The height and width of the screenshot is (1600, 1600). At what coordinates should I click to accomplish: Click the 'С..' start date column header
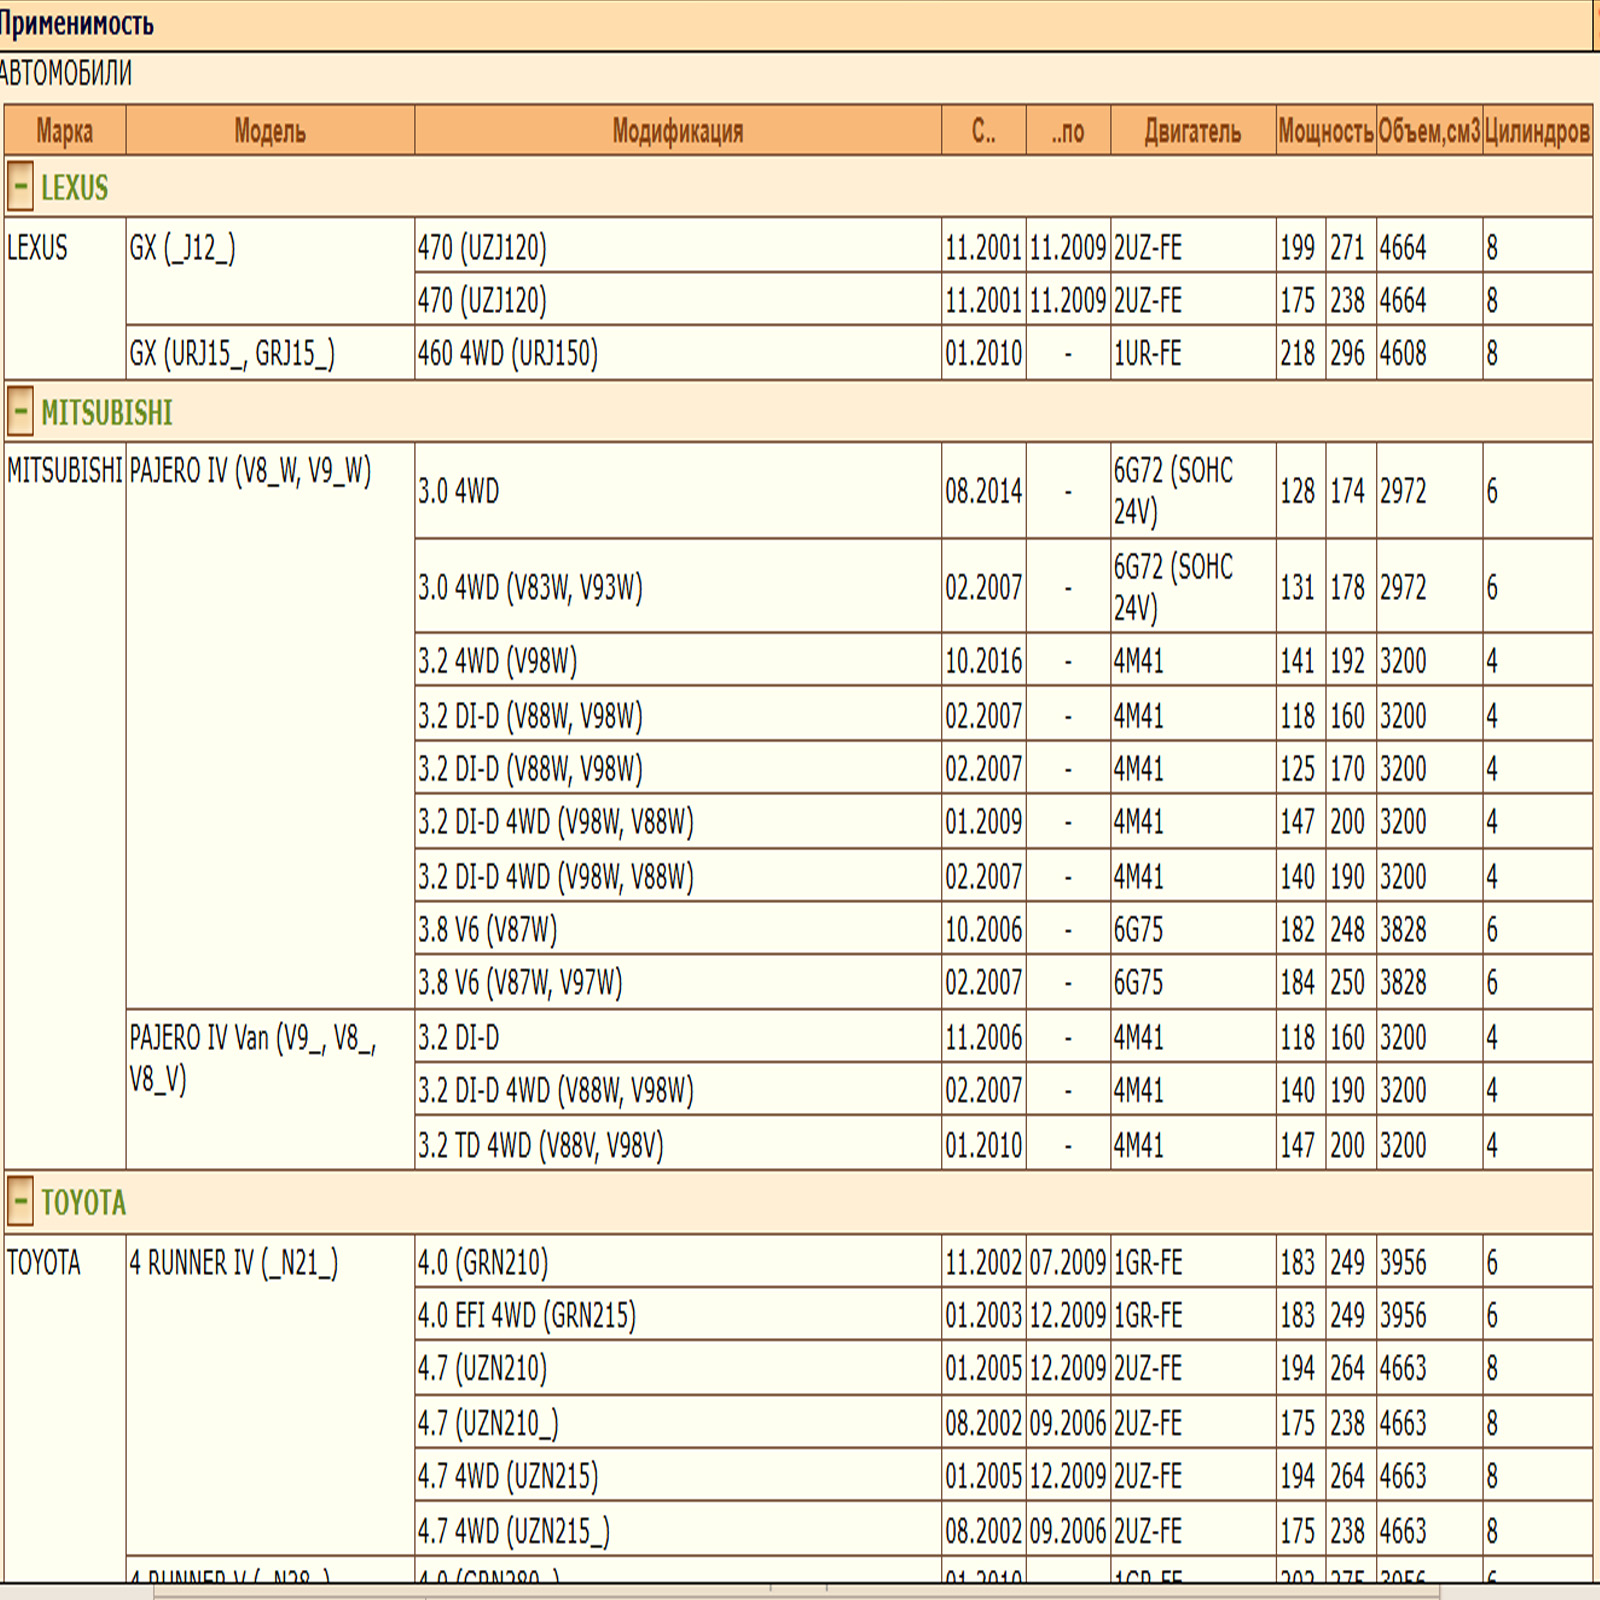click(x=983, y=131)
